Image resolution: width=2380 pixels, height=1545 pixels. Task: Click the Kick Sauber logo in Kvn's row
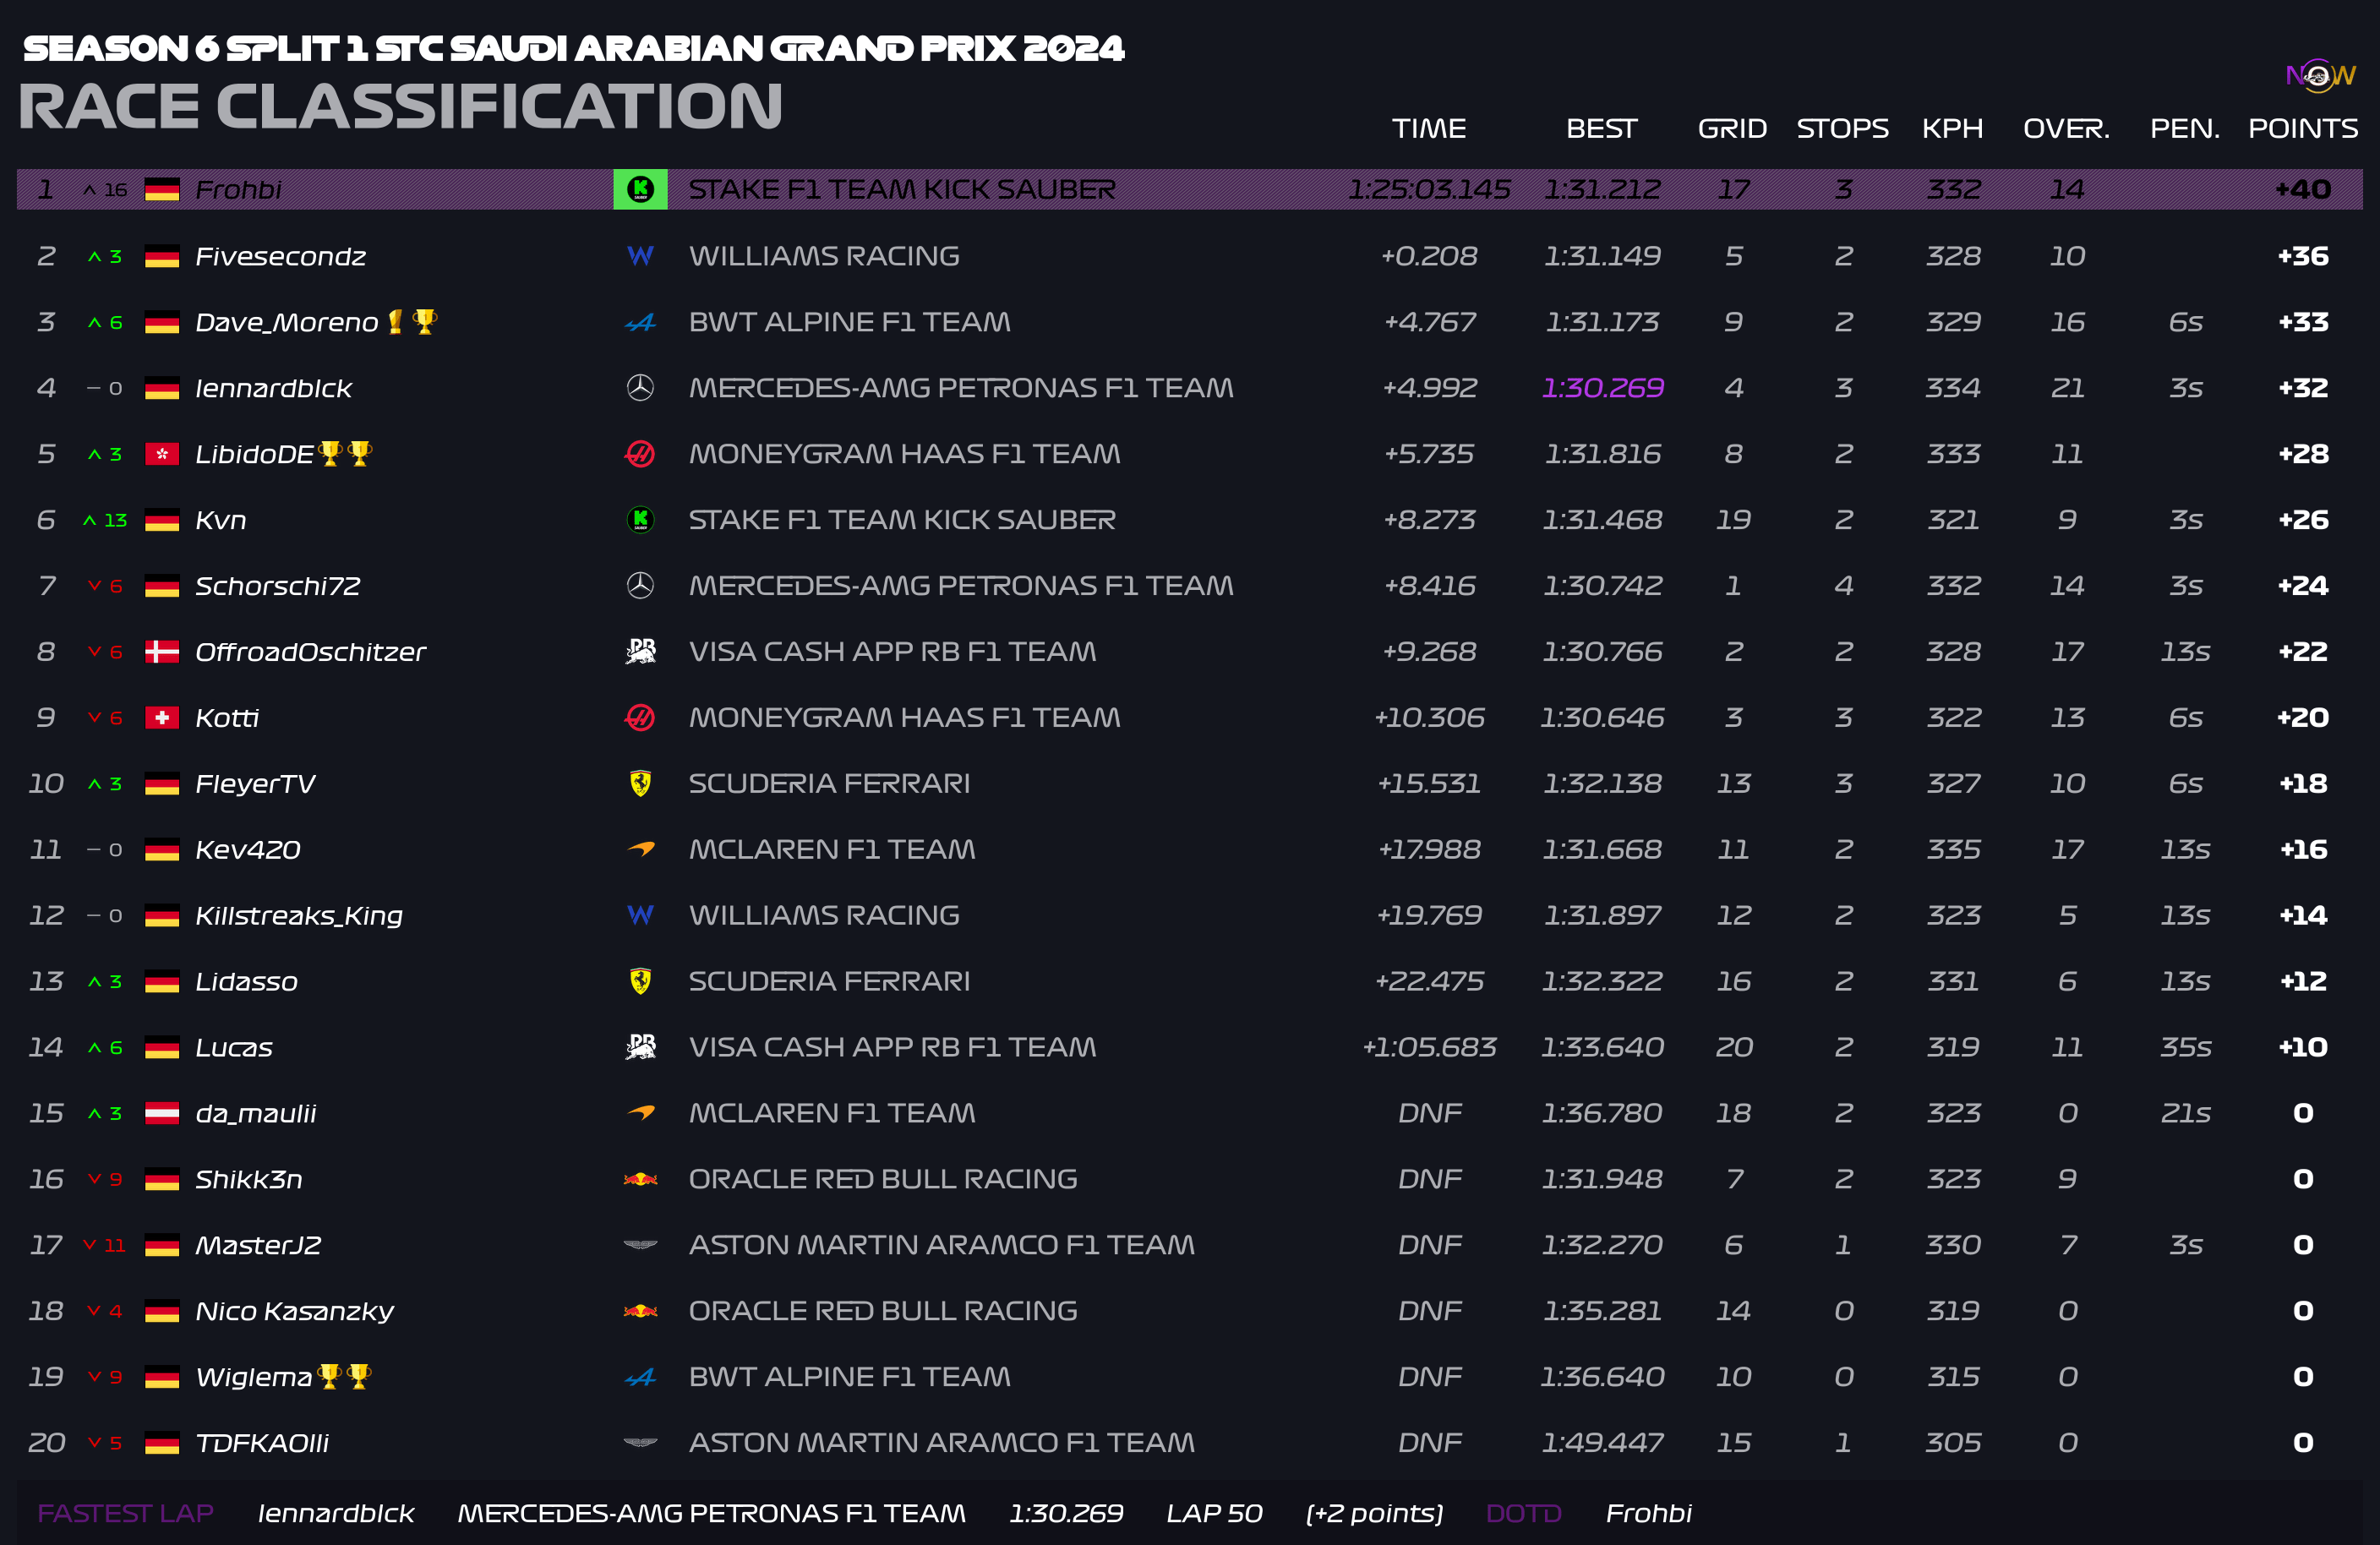click(x=640, y=520)
